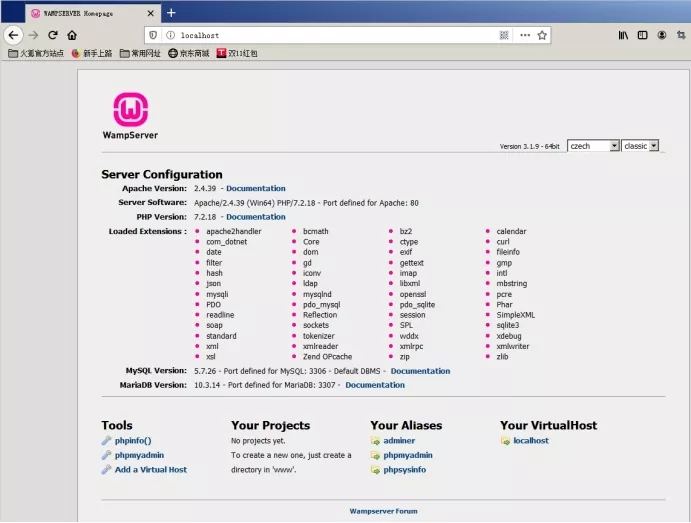Click folder icon next to phpmyadmin alias
The width and height of the screenshot is (691, 523).
tap(375, 455)
